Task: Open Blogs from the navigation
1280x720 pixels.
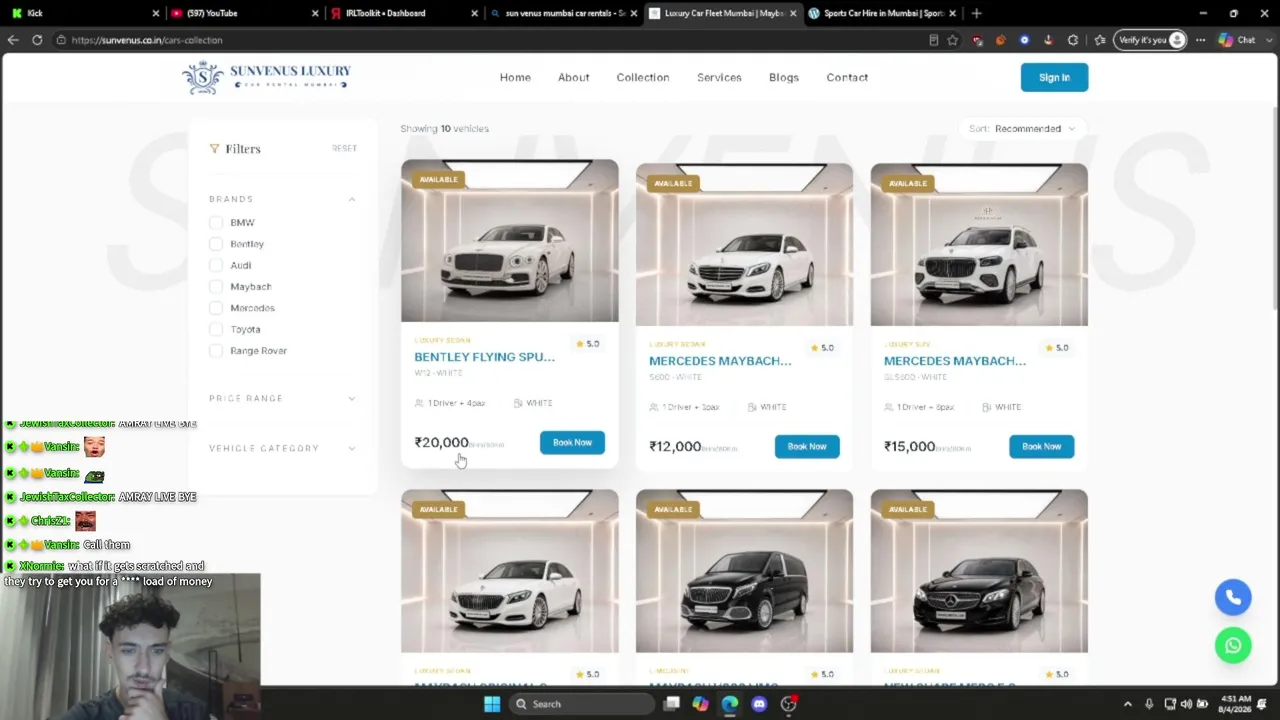Action: [x=784, y=77]
